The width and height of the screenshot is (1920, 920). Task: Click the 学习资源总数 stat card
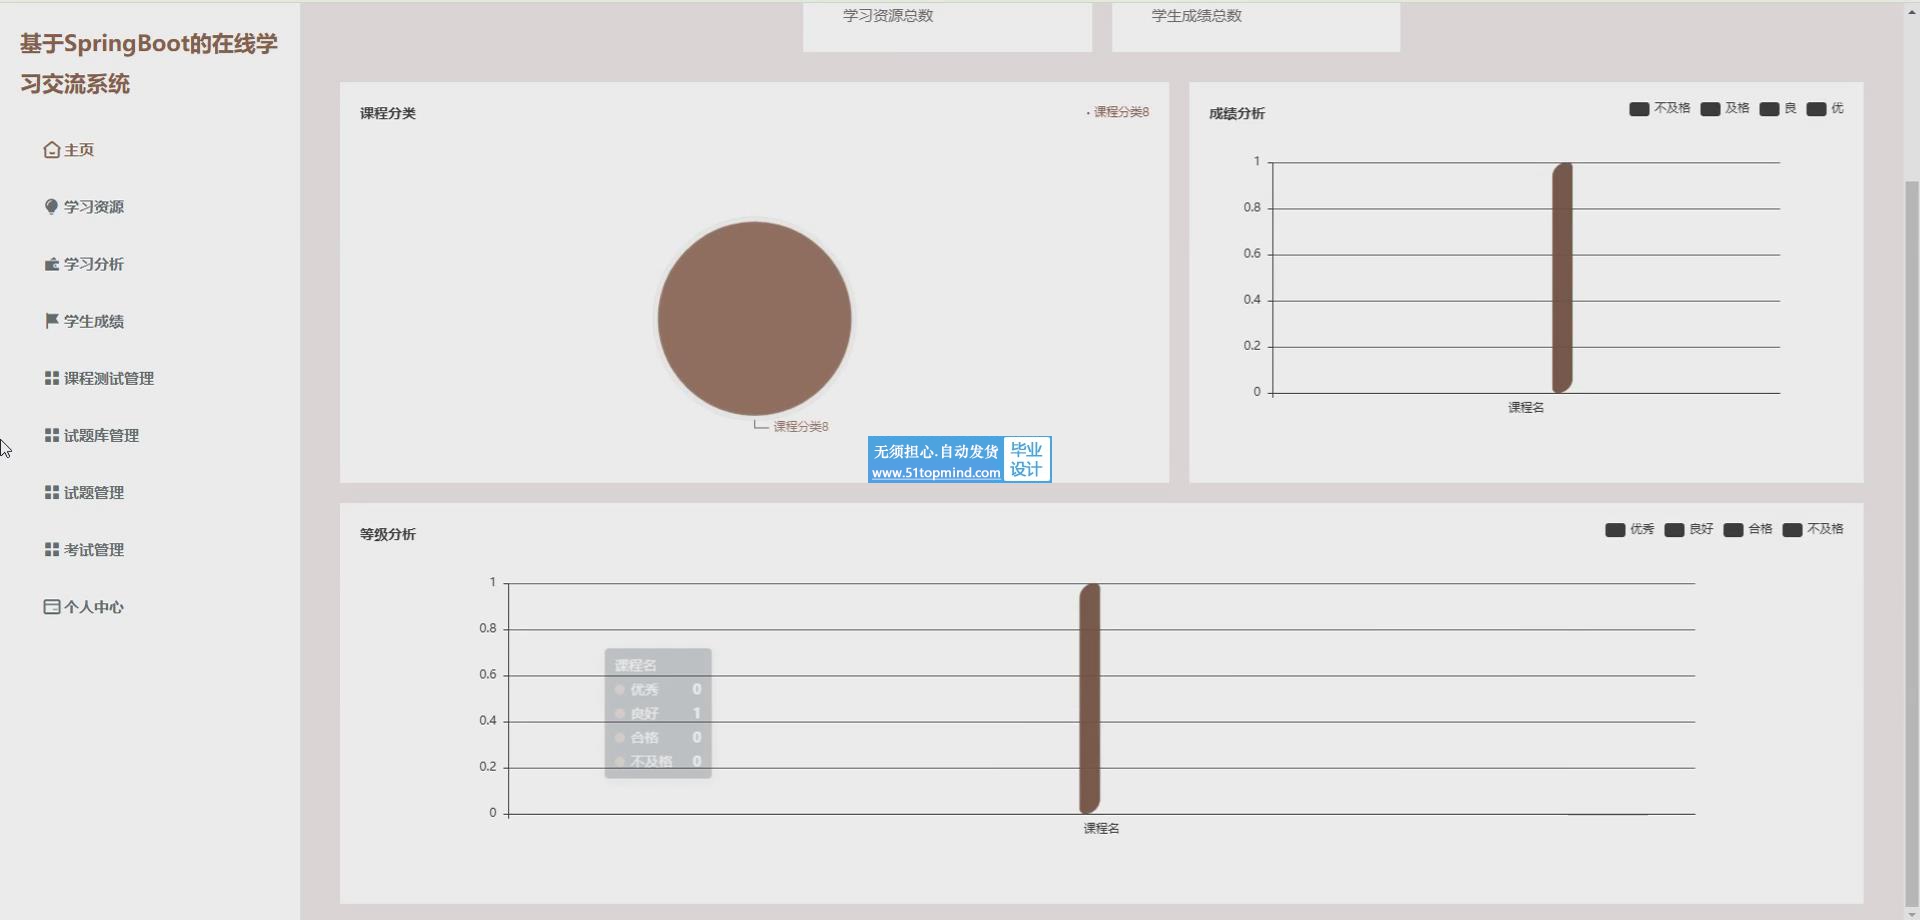(x=947, y=25)
